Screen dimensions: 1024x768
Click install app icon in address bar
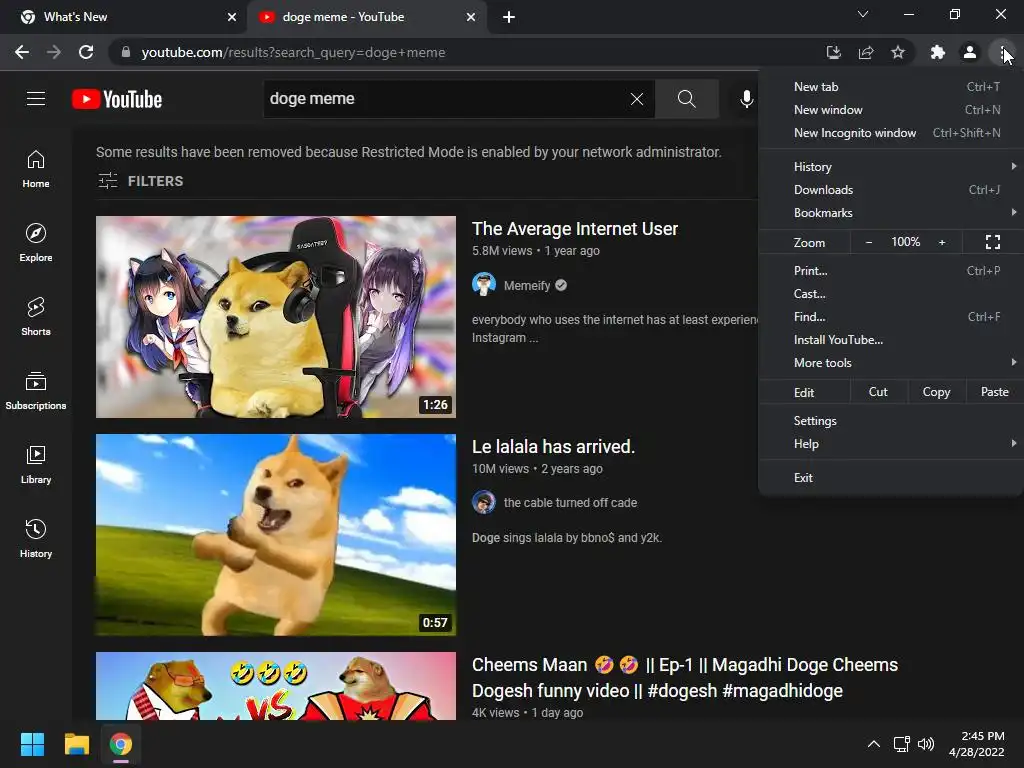(833, 52)
